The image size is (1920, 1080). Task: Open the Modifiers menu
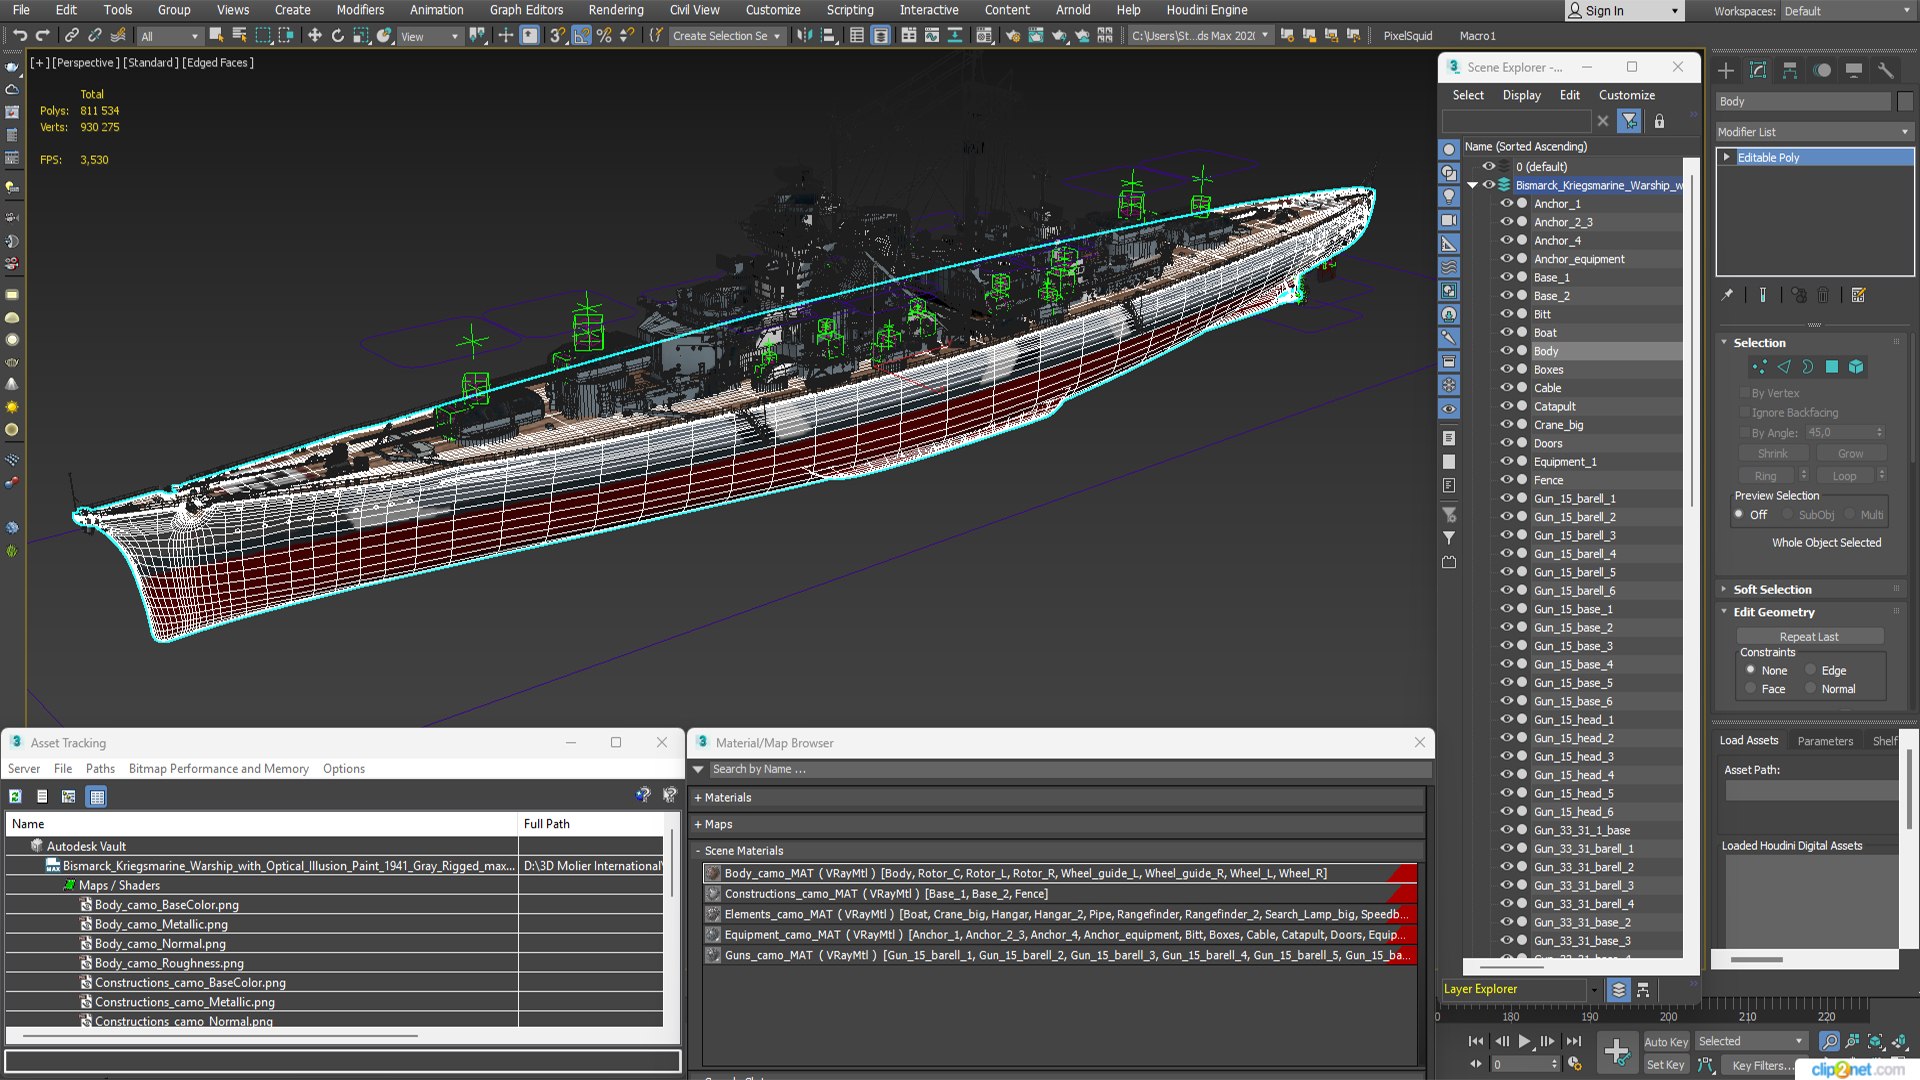tap(360, 10)
